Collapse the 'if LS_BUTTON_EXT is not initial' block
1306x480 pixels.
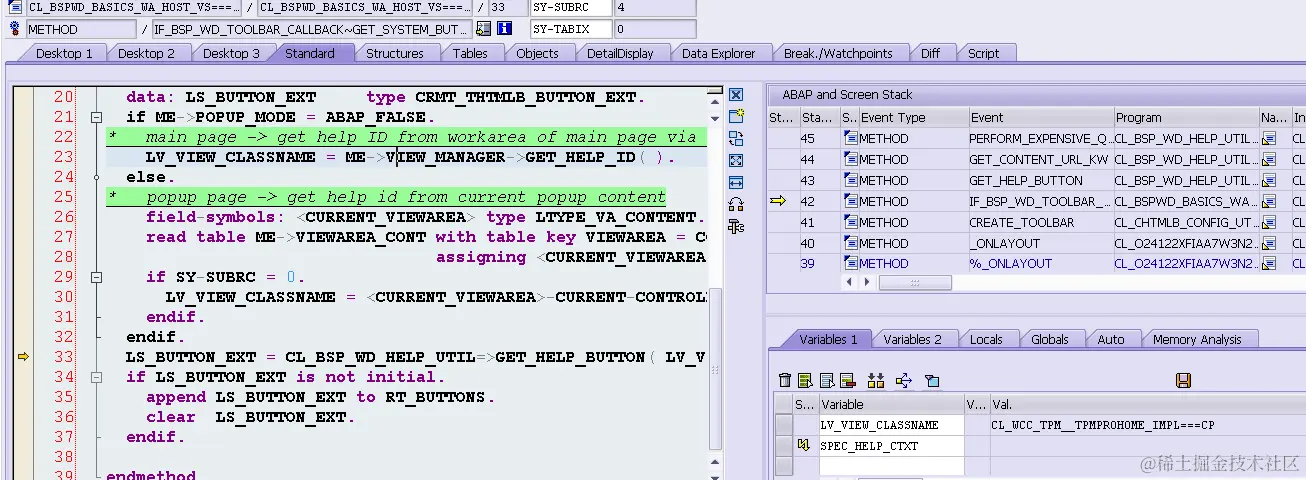(96, 377)
